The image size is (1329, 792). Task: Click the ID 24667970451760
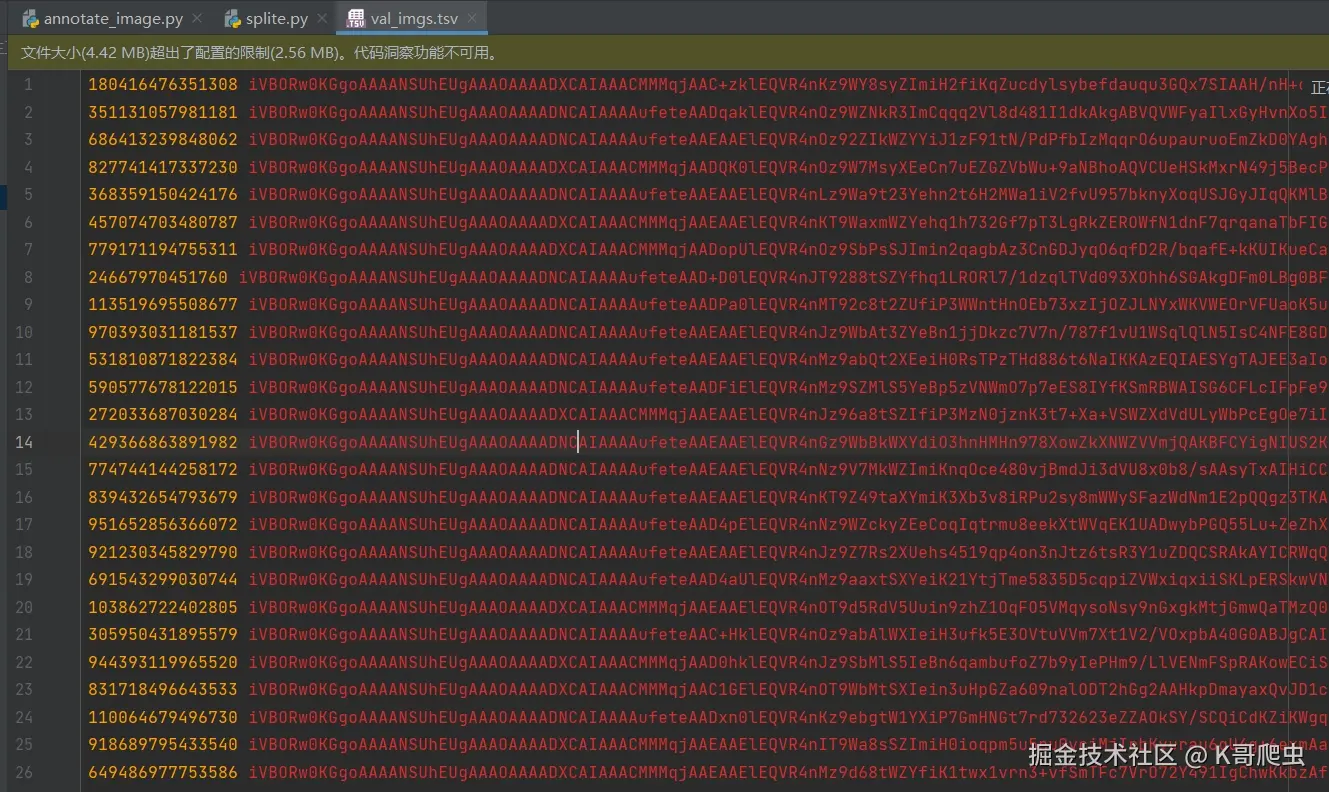click(158, 277)
